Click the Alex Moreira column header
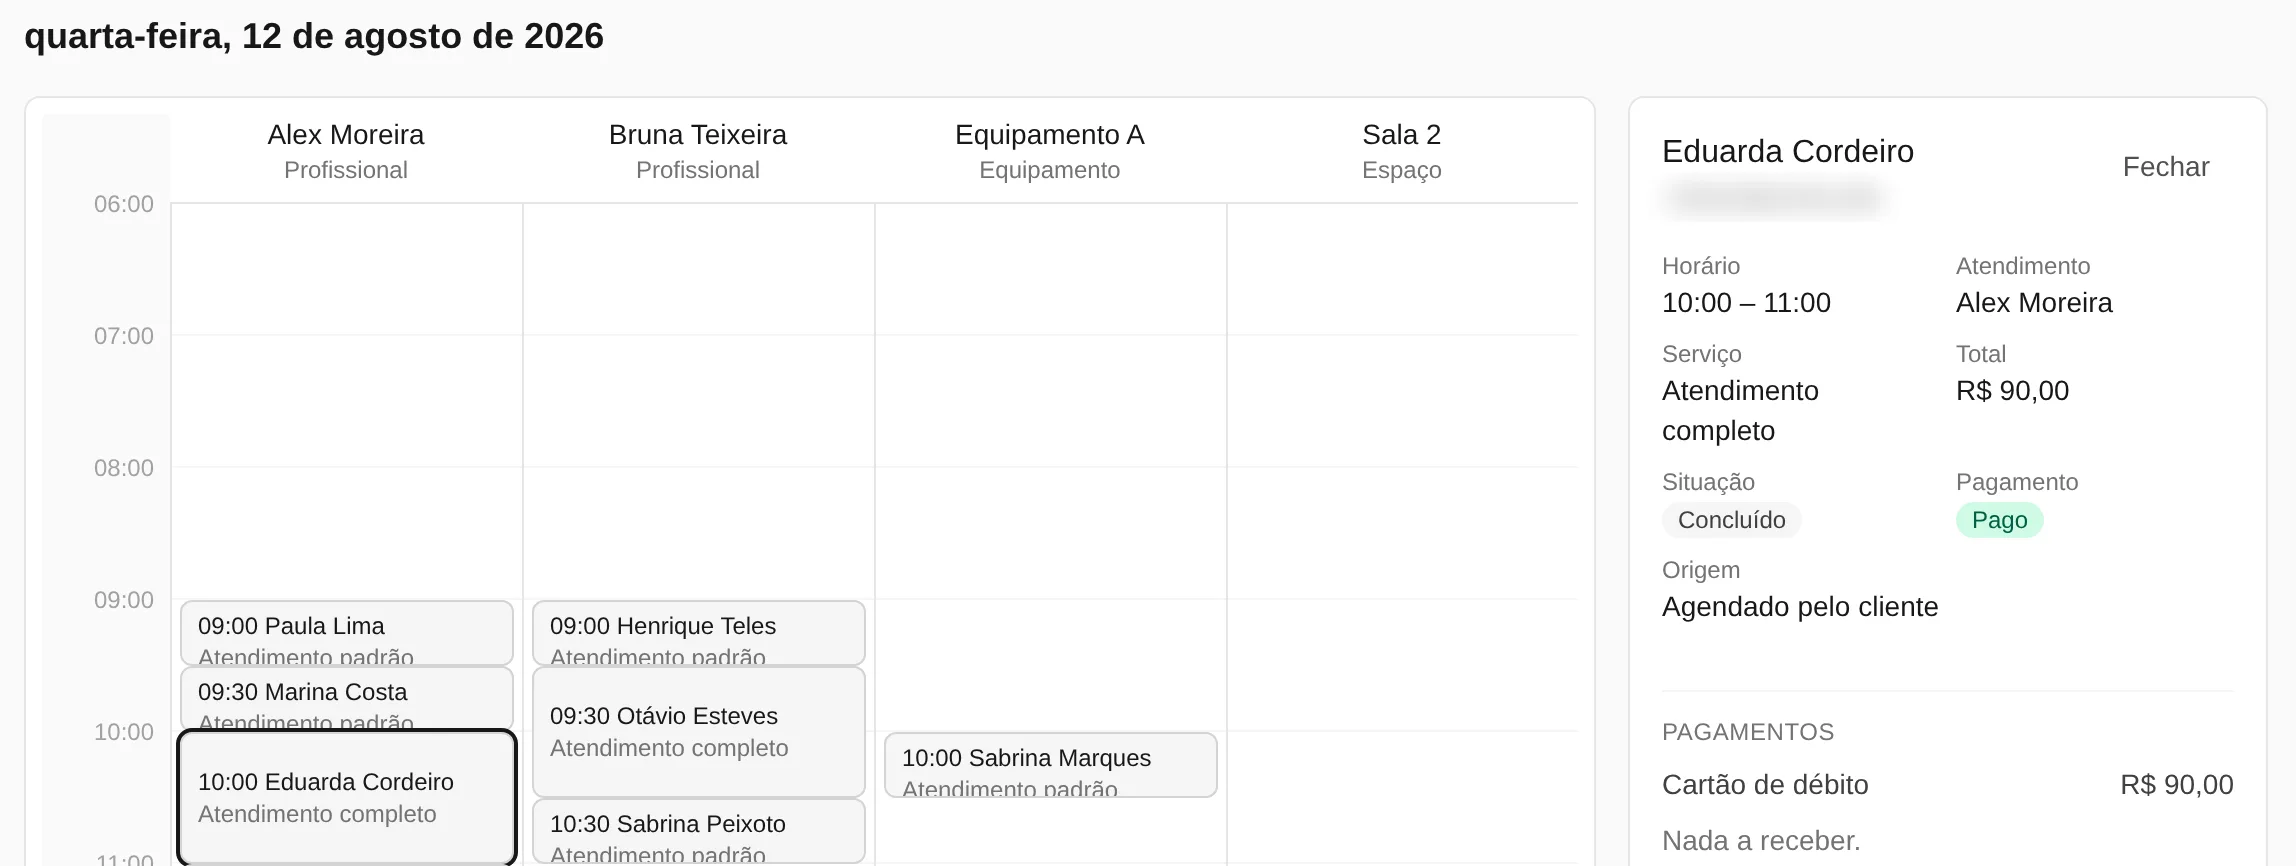This screenshot has width=2296, height=866. pyautogui.click(x=346, y=151)
